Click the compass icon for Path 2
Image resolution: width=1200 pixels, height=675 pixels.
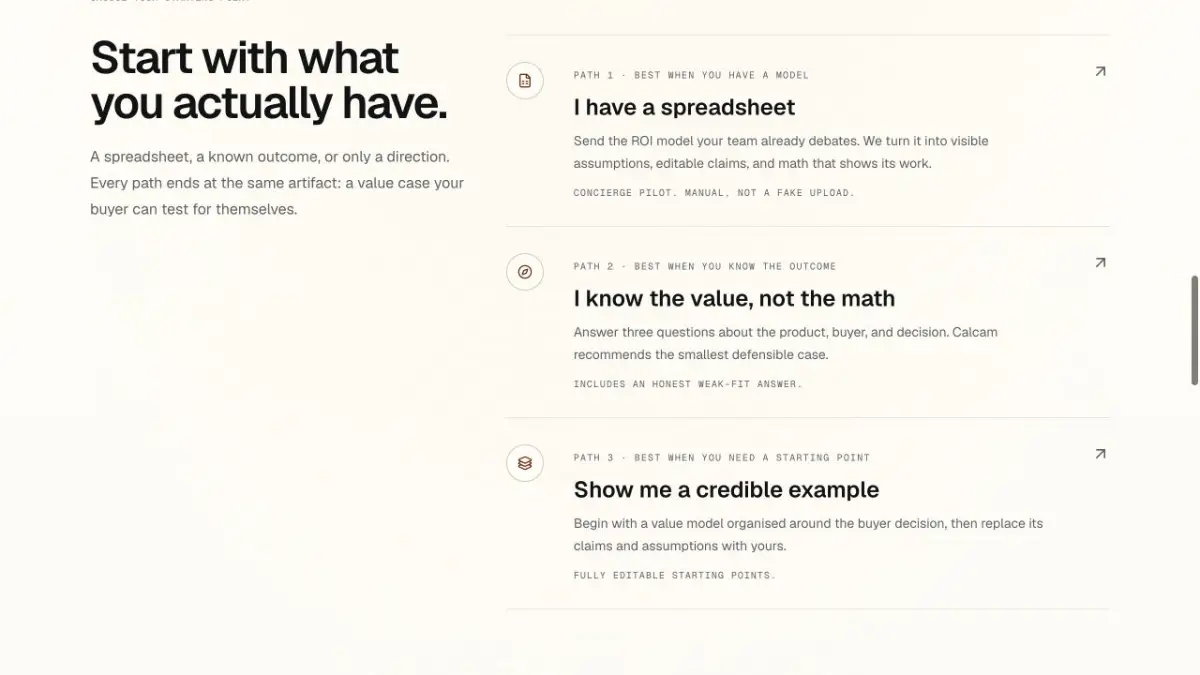click(525, 271)
